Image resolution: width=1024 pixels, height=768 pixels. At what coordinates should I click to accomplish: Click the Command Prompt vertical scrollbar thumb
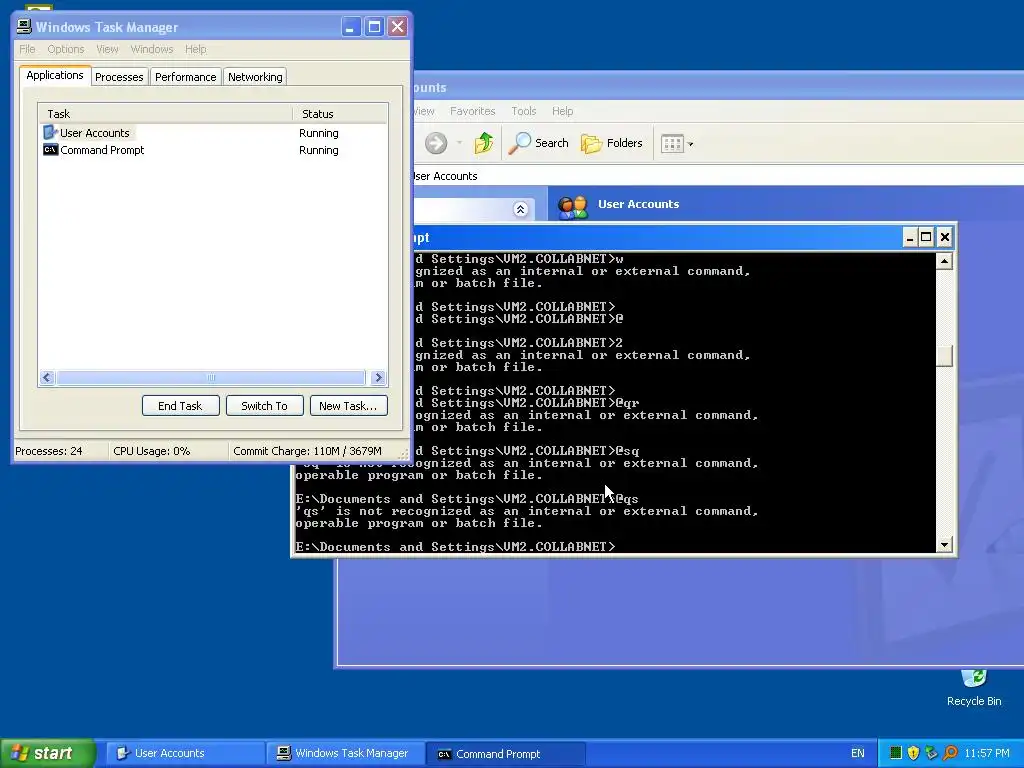click(944, 356)
